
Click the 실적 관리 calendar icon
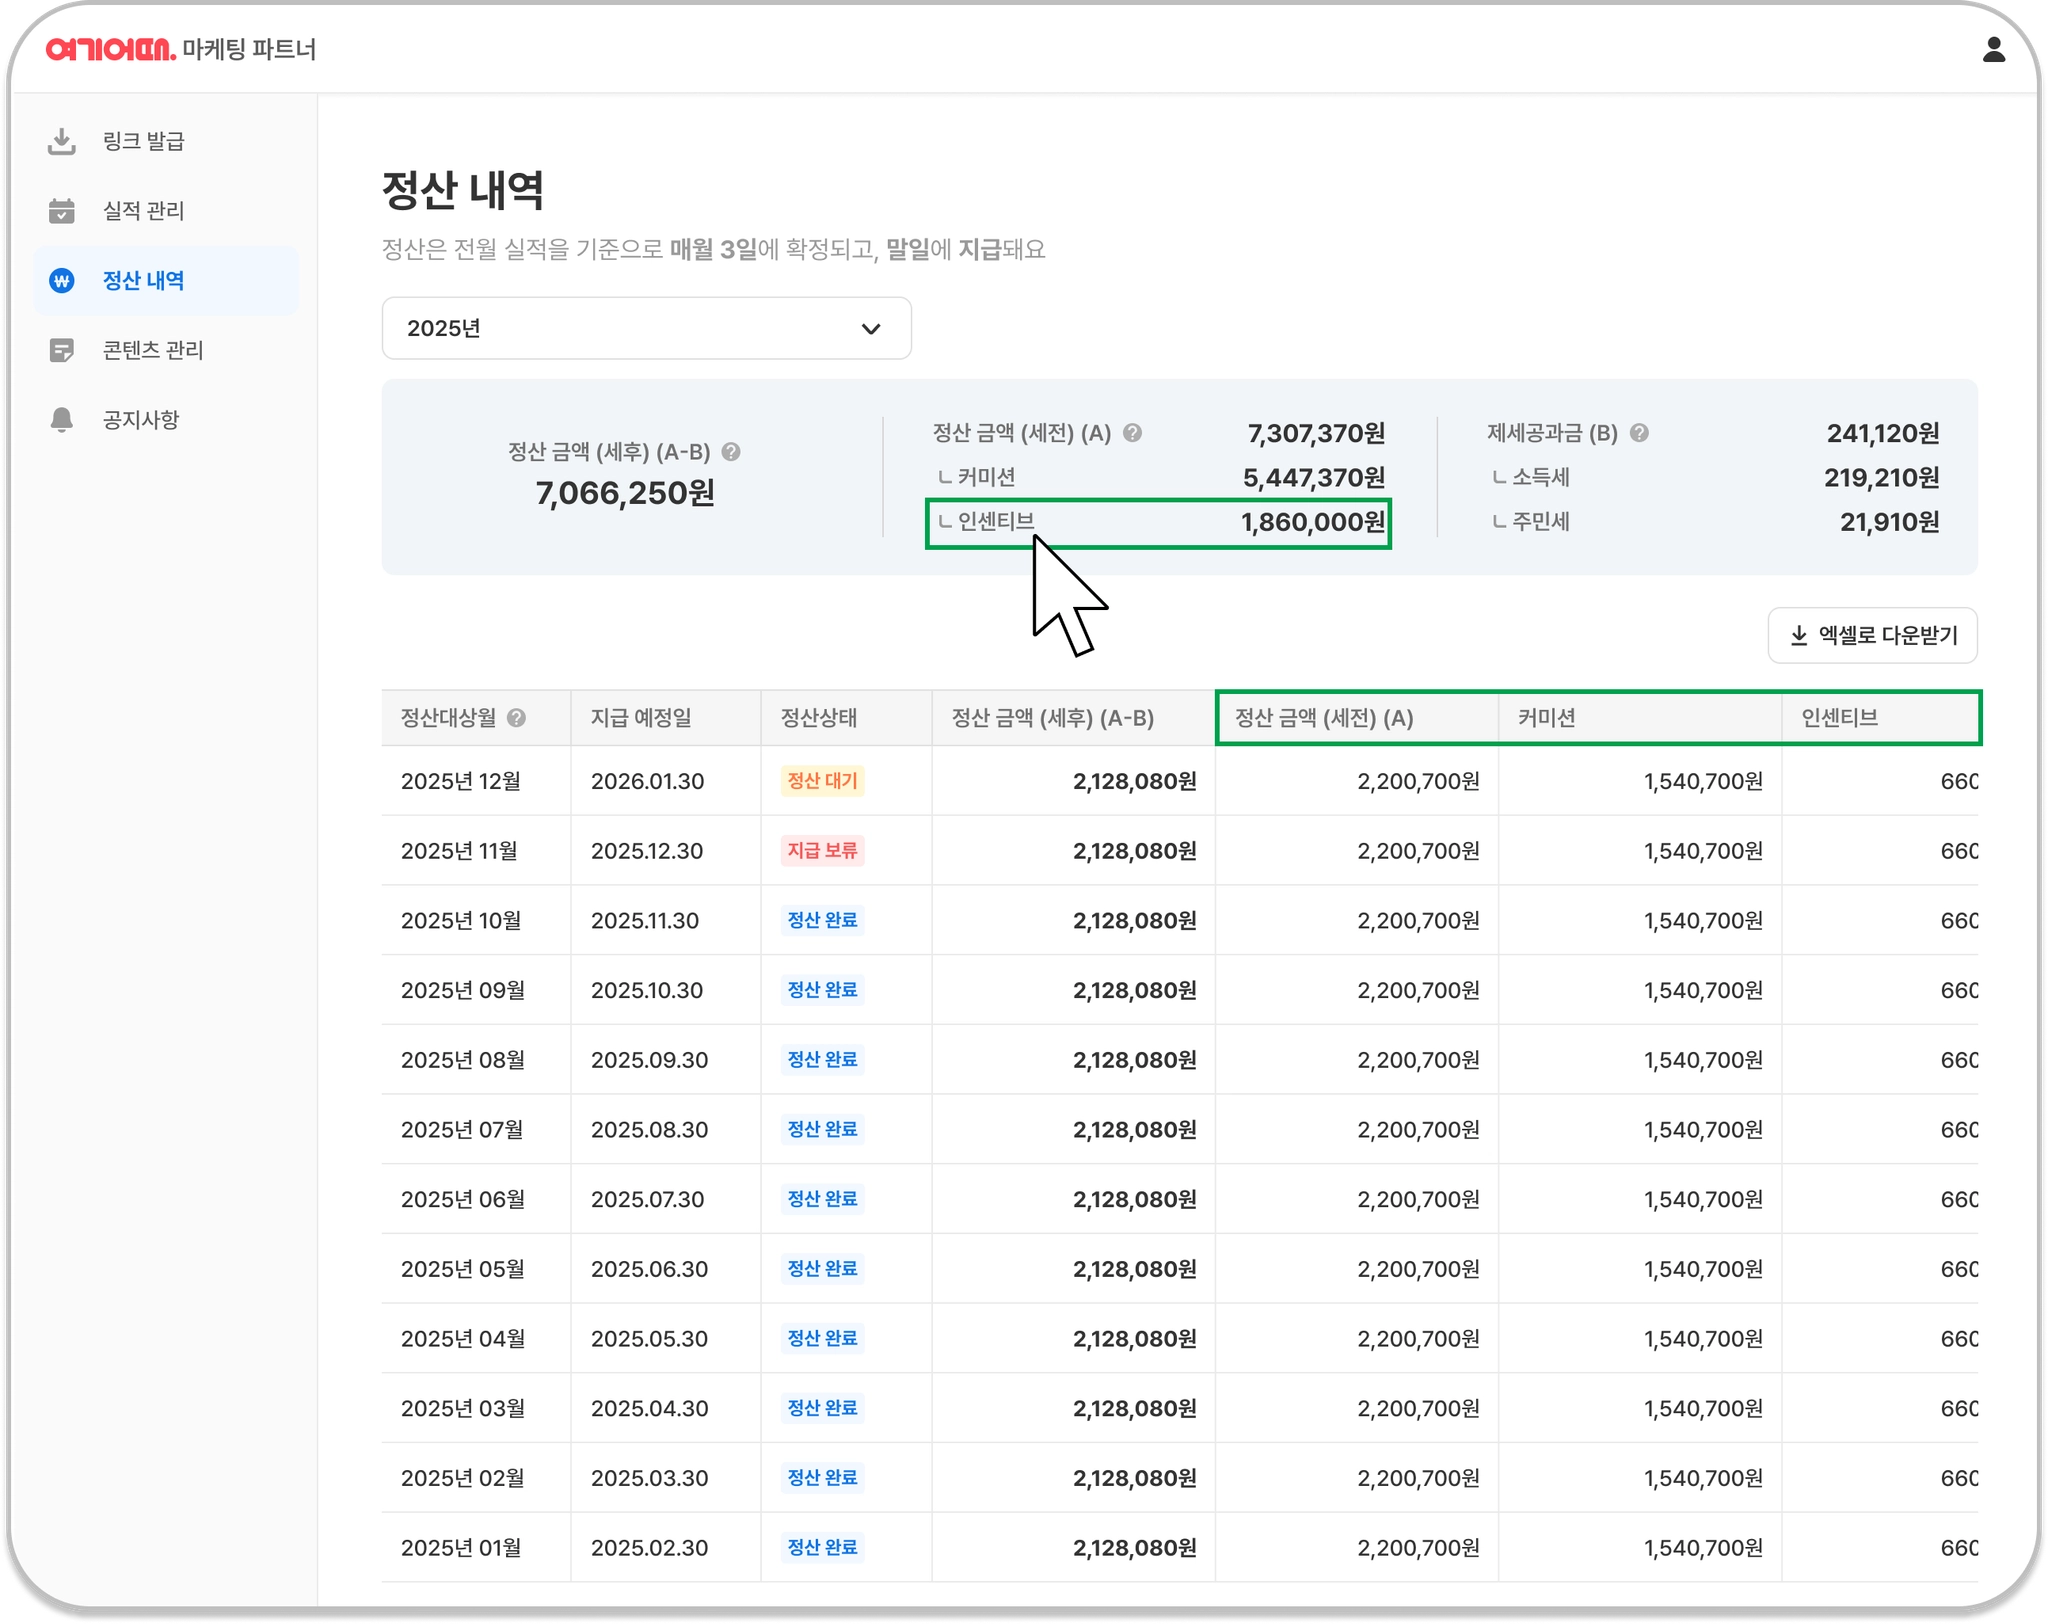point(62,211)
